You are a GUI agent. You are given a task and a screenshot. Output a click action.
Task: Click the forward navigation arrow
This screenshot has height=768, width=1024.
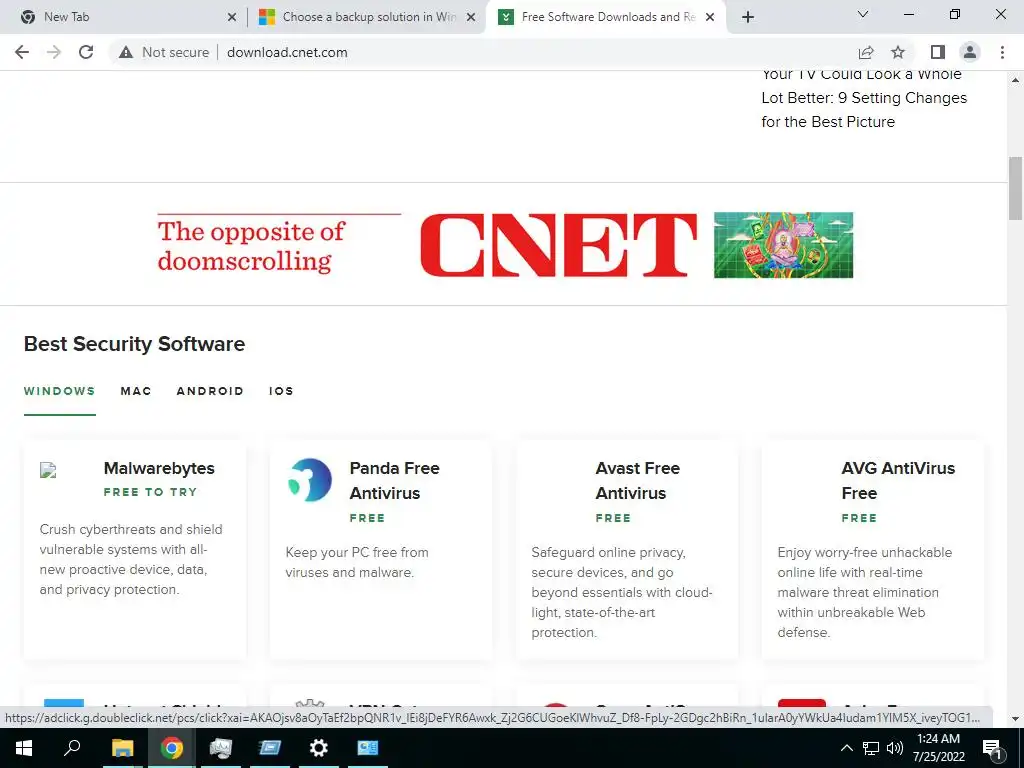54,52
